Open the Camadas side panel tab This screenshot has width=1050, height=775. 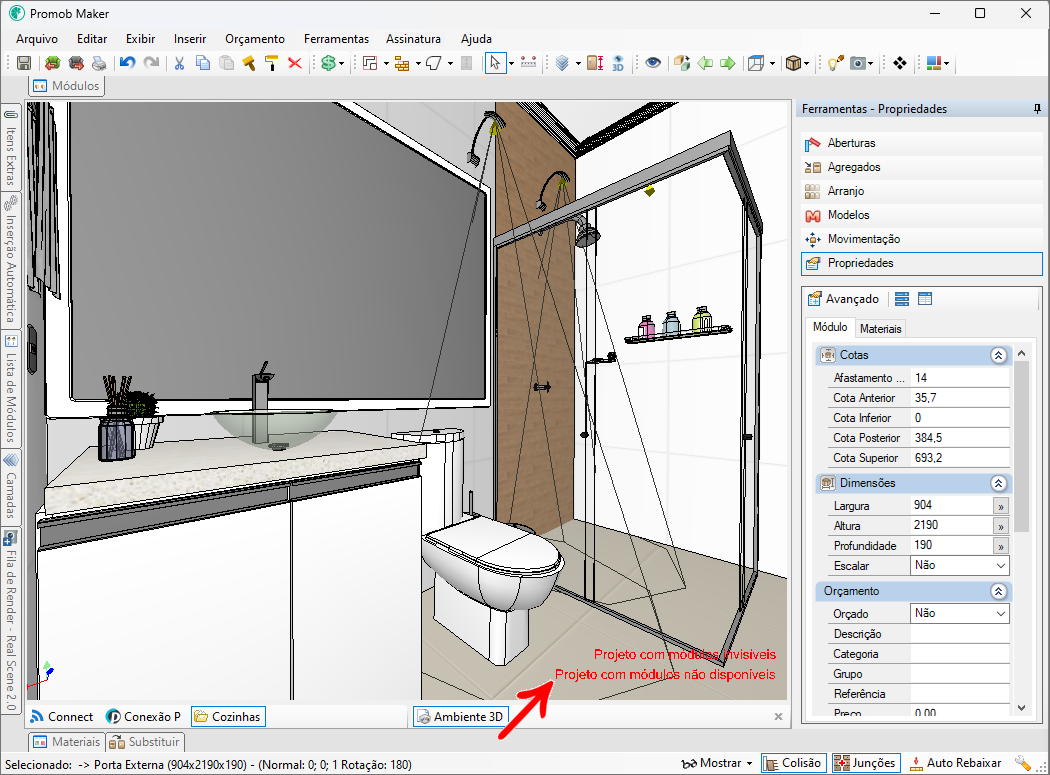pos(11,487)
